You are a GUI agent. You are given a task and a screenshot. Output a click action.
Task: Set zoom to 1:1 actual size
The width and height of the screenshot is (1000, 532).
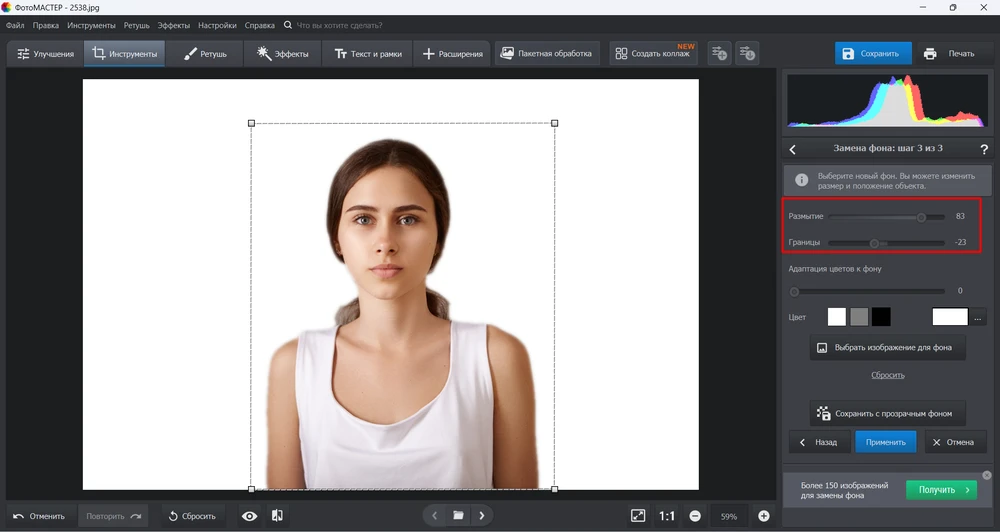tap(667, 516)
